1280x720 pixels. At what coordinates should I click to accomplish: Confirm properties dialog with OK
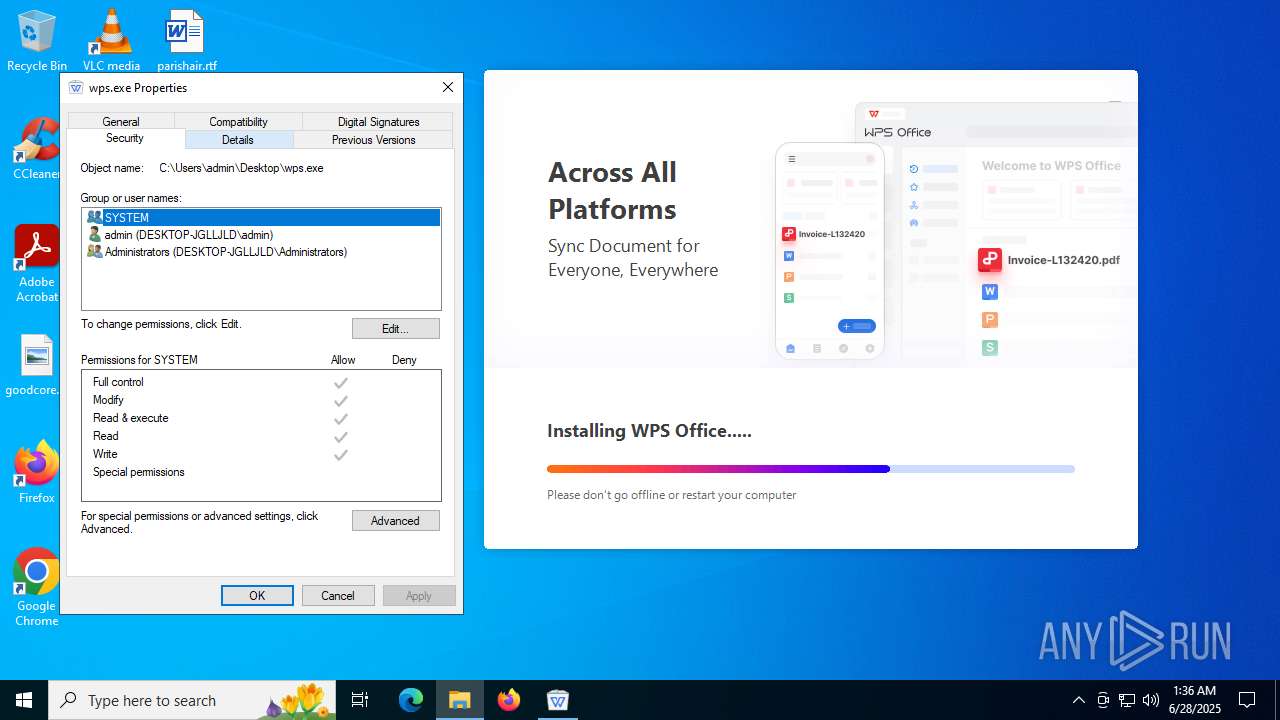tap(257, 595)
